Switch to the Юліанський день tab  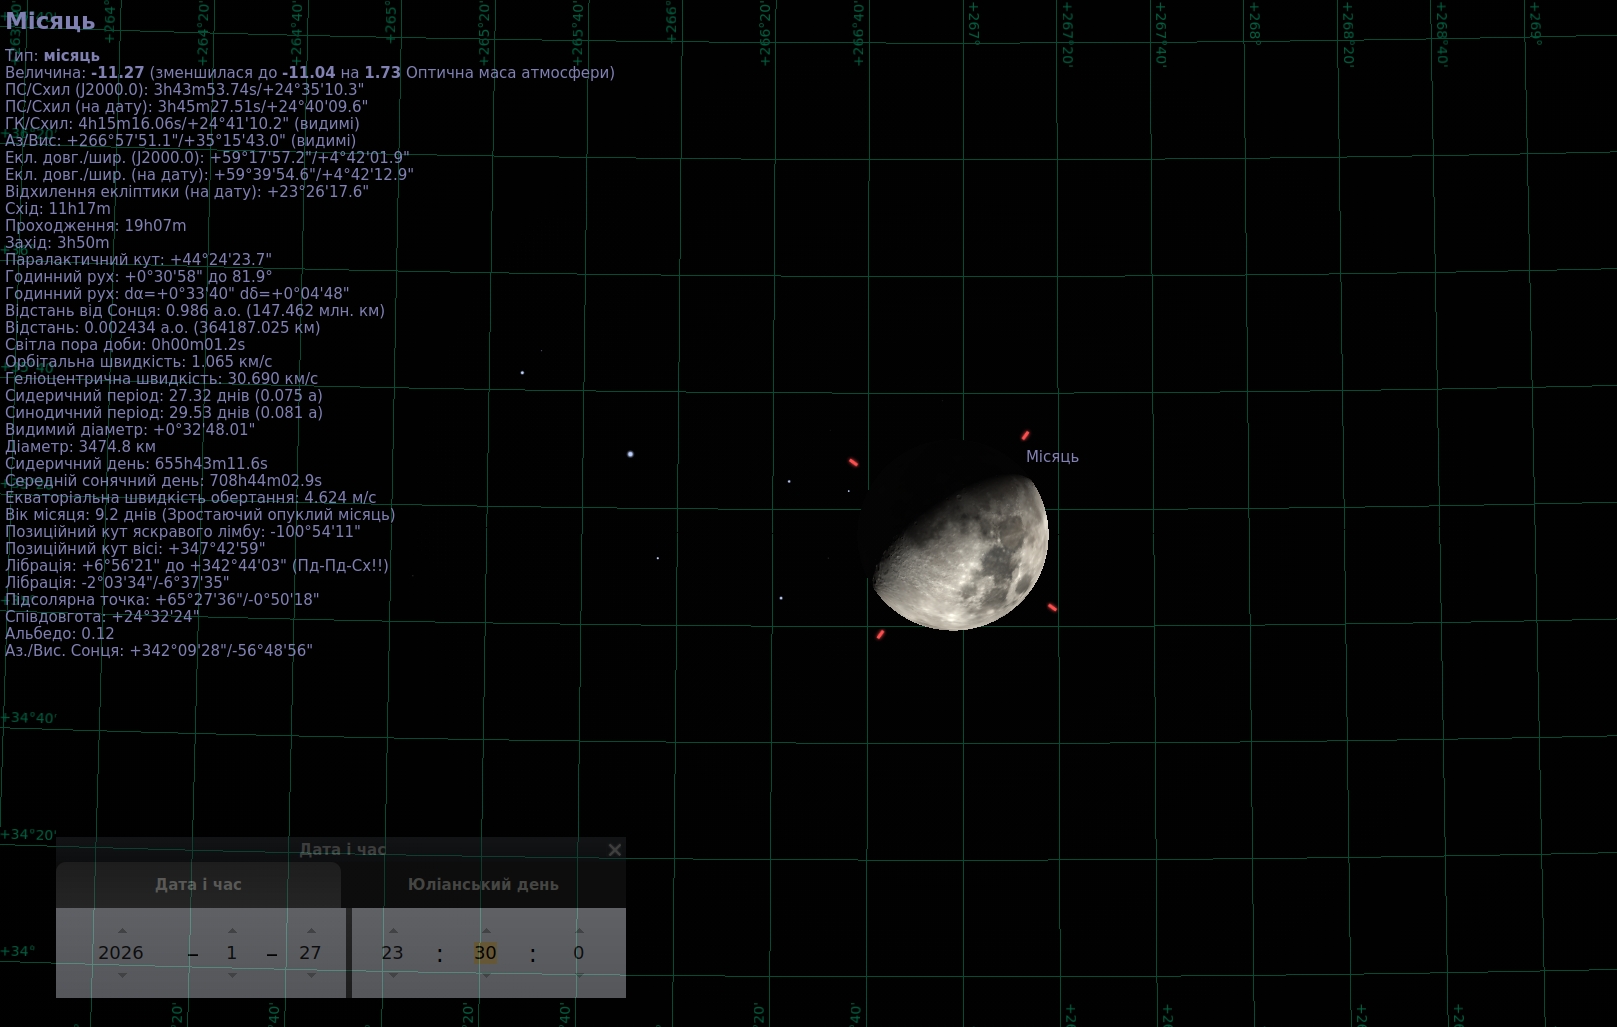click(483, 884)
